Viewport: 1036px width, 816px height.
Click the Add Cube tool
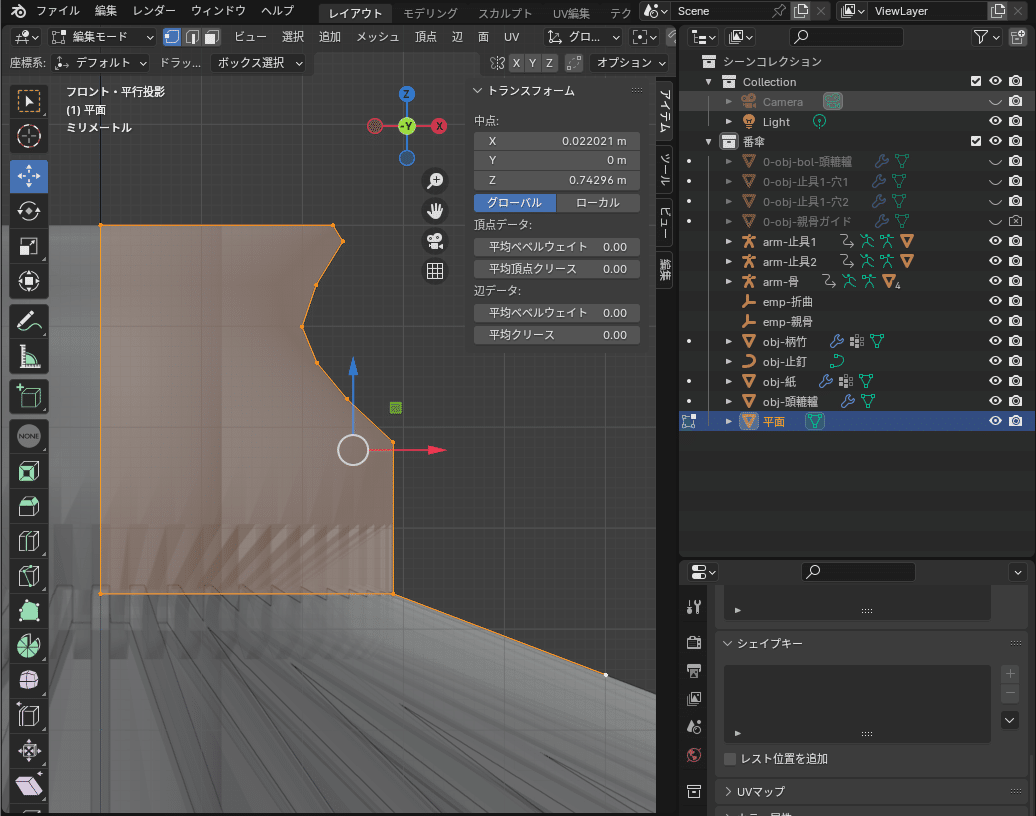point(29,396)
